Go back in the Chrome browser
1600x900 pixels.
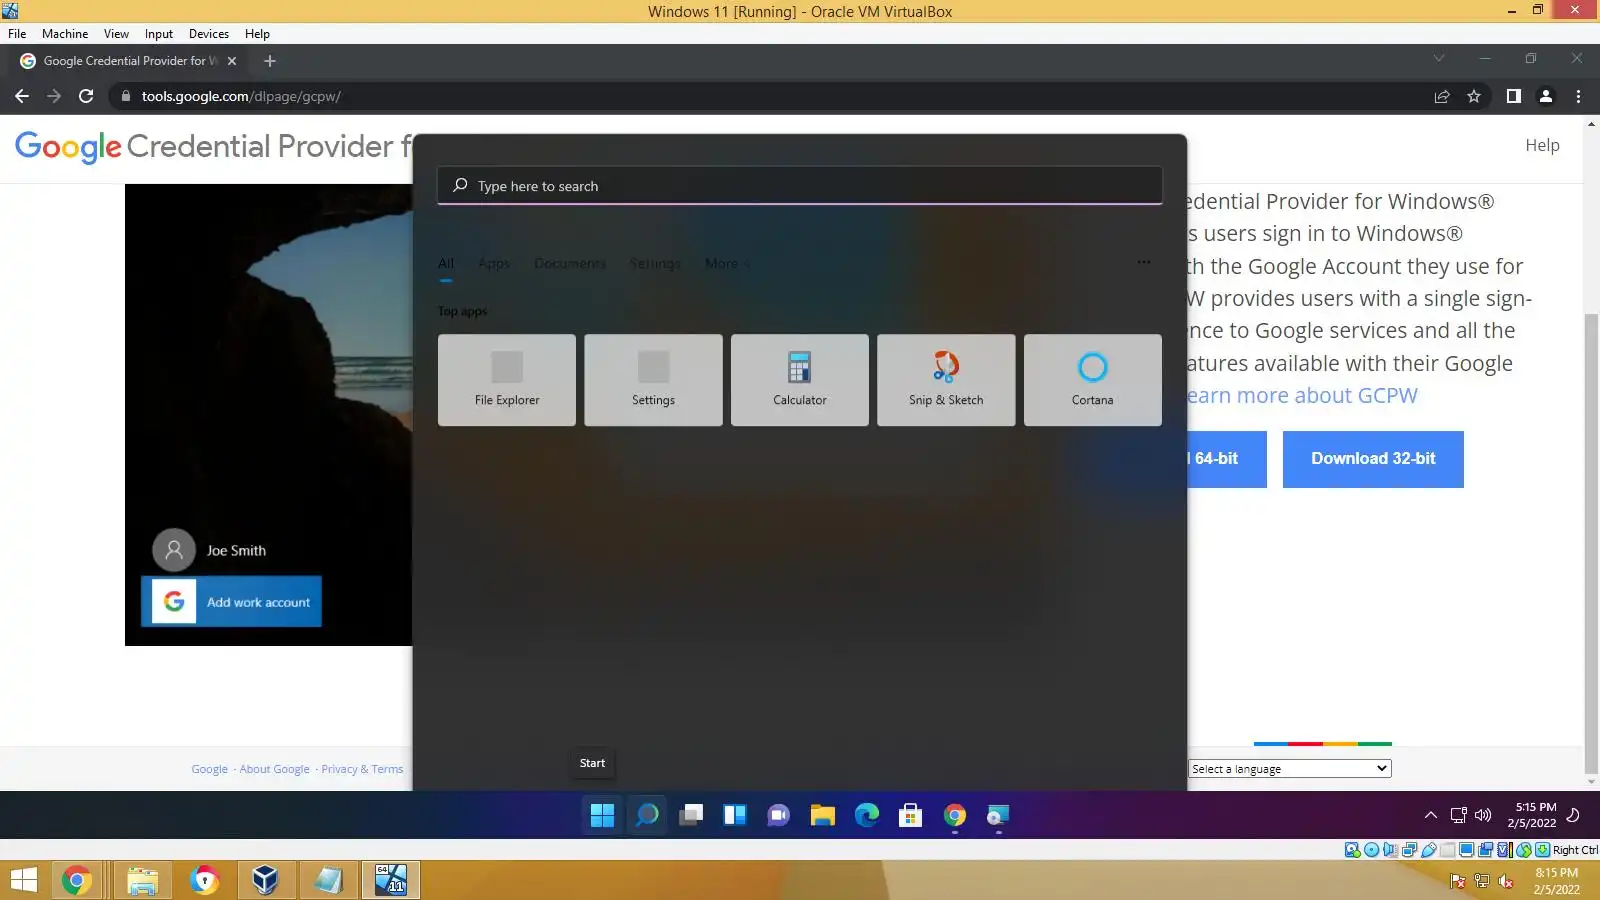click(x=22, y=96)
